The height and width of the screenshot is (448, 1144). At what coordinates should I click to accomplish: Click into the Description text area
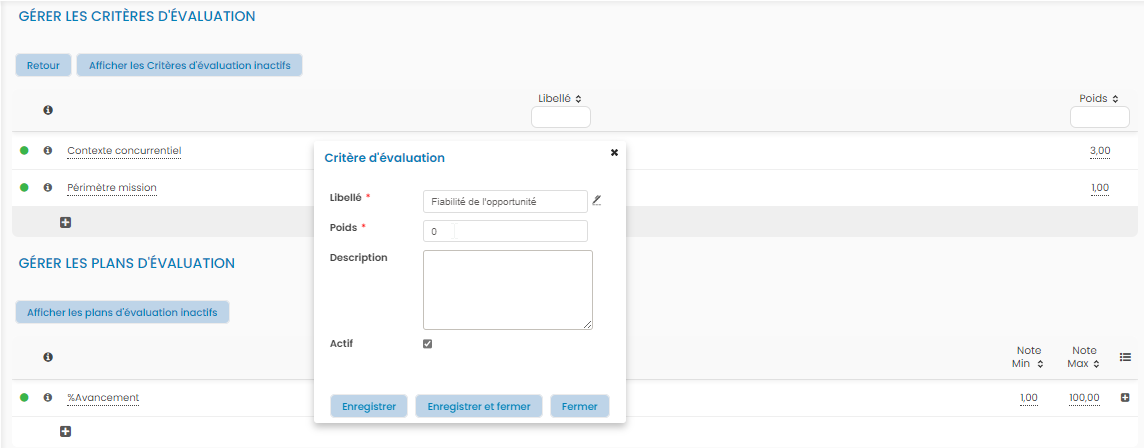(507, 289)
